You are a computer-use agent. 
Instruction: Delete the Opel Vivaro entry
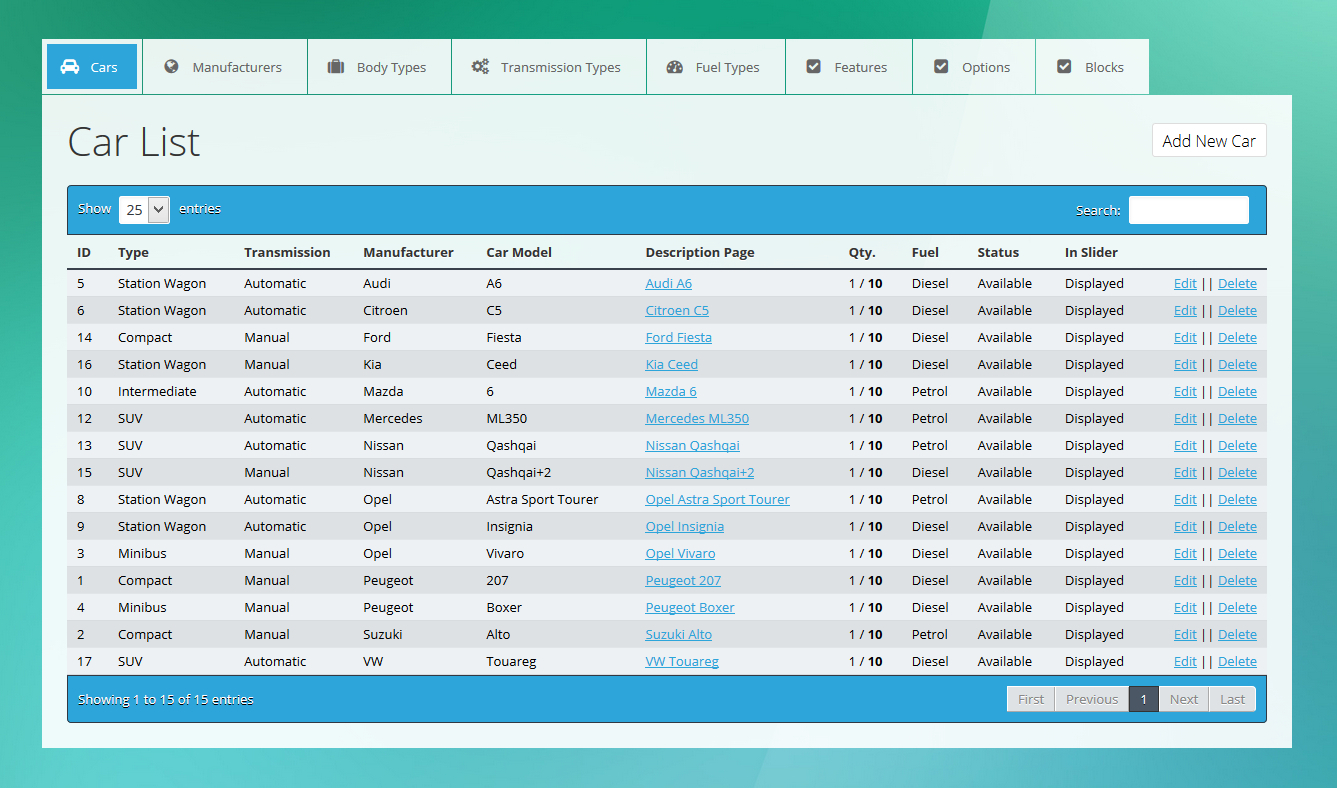click(1238, 553)
